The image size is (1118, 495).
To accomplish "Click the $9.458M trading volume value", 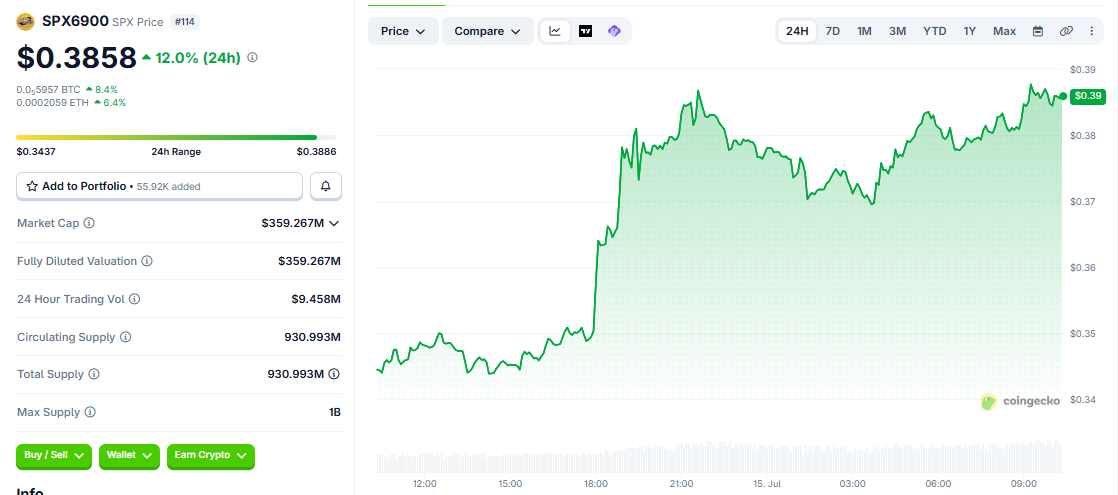I will tap(316, 299).
